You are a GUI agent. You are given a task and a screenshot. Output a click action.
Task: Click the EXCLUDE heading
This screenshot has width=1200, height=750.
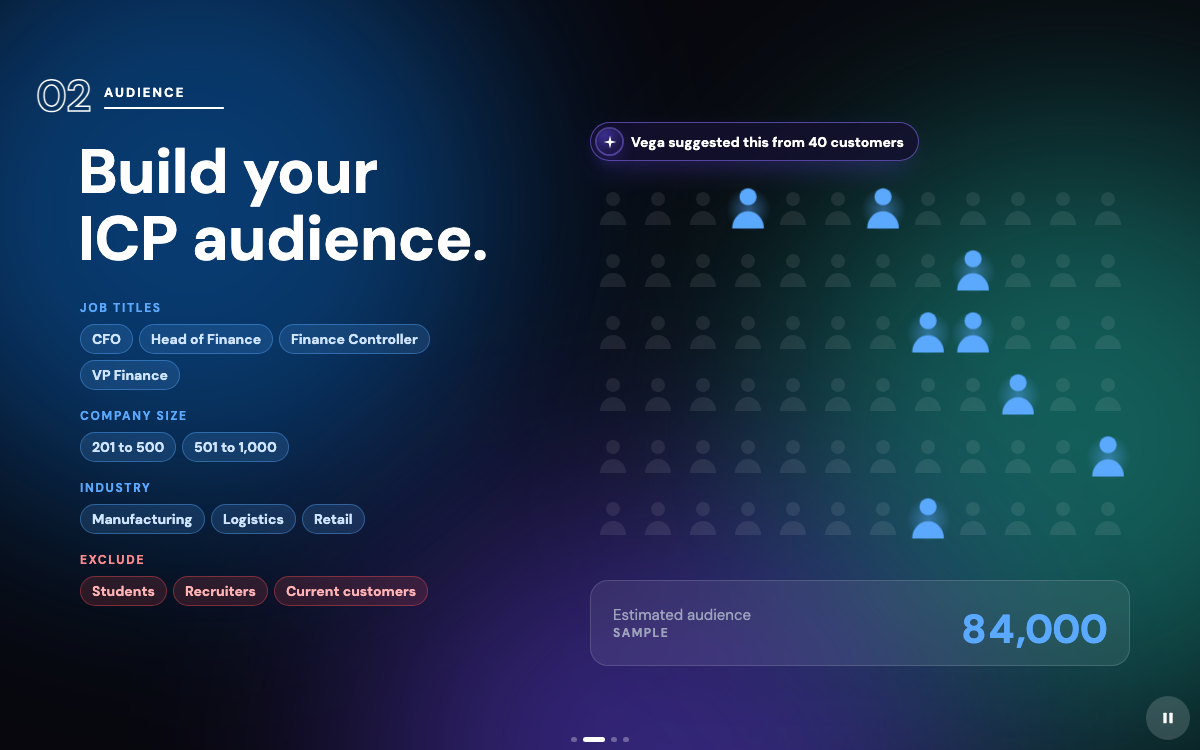click(112, 560)
